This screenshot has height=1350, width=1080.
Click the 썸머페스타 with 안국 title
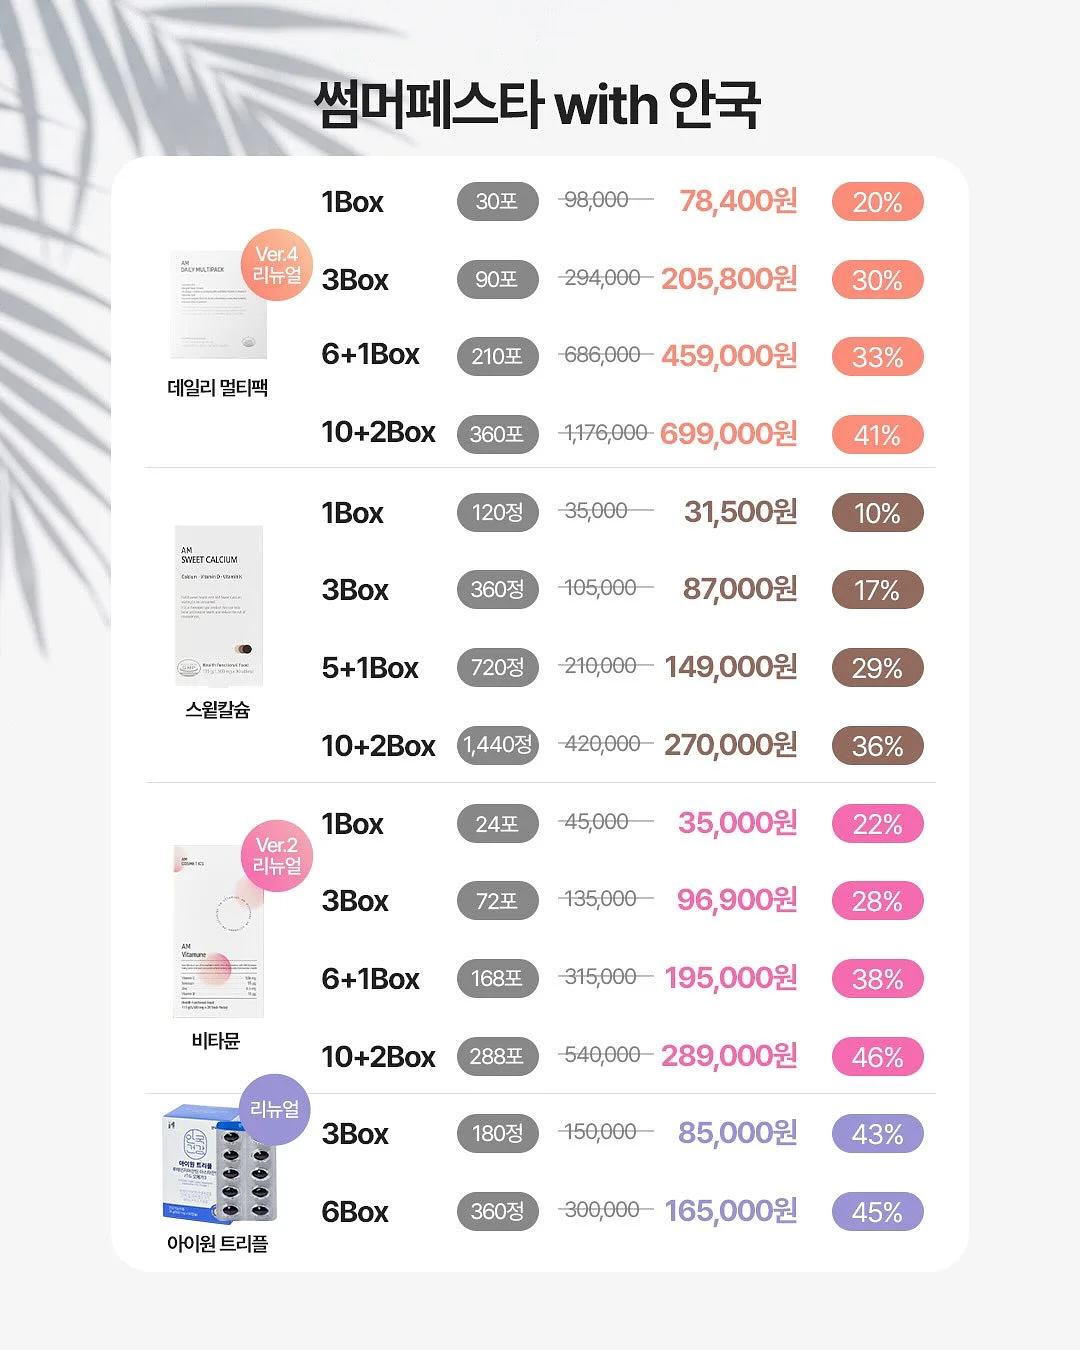click(x=538, y=104)
